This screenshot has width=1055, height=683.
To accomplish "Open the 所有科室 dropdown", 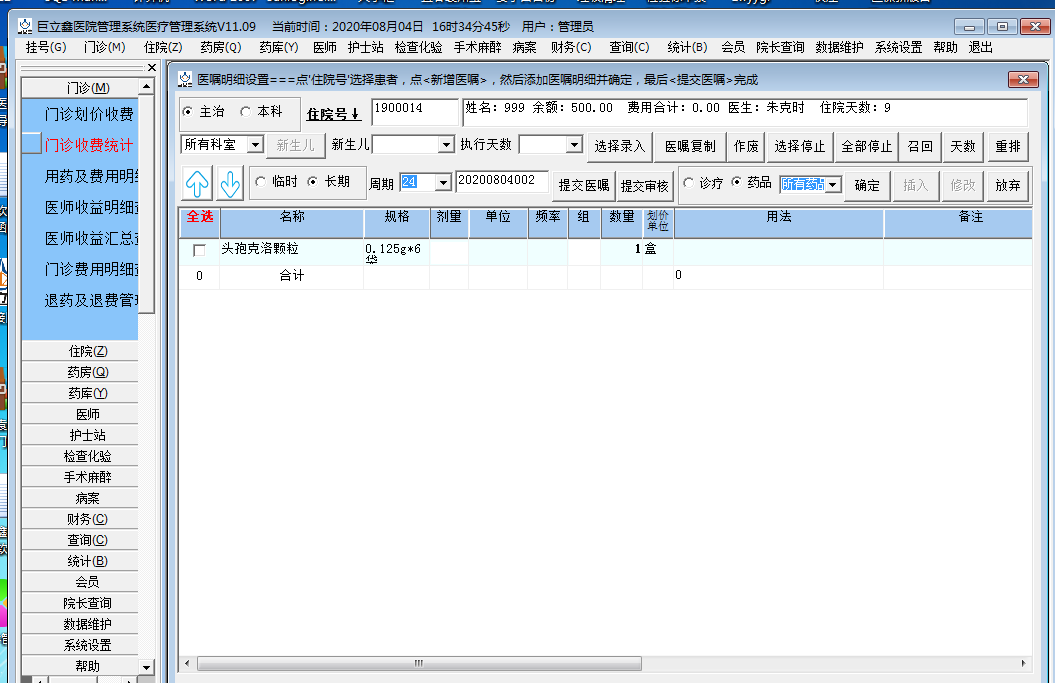I will [x=254, y=144].
